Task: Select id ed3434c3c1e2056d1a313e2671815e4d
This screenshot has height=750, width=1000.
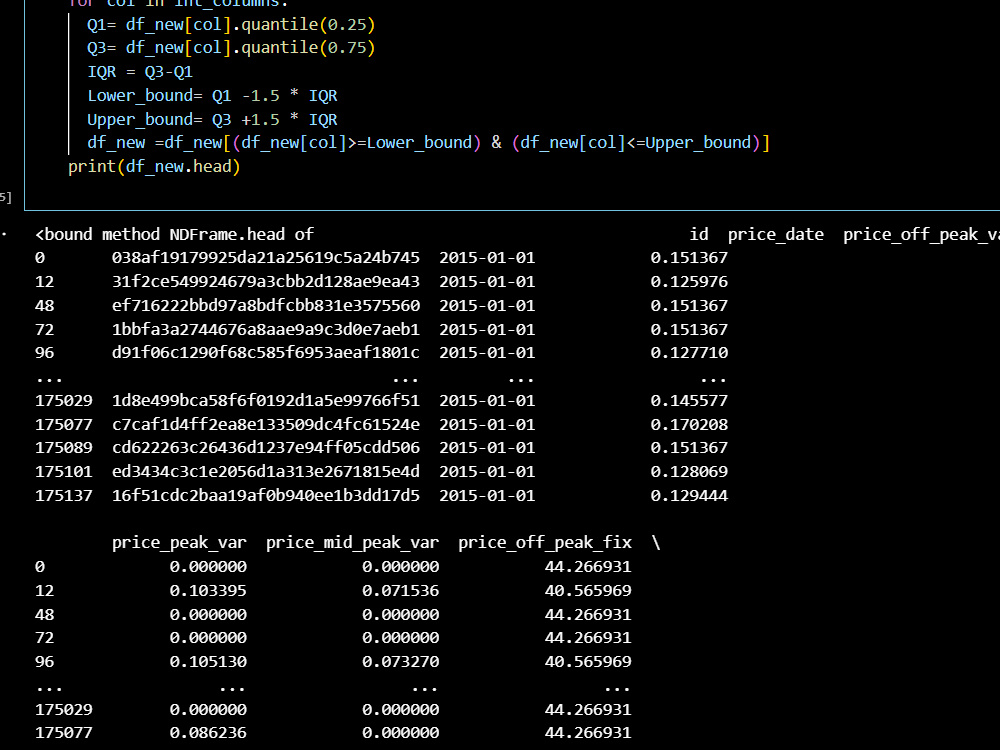Action: pos(266,472)
